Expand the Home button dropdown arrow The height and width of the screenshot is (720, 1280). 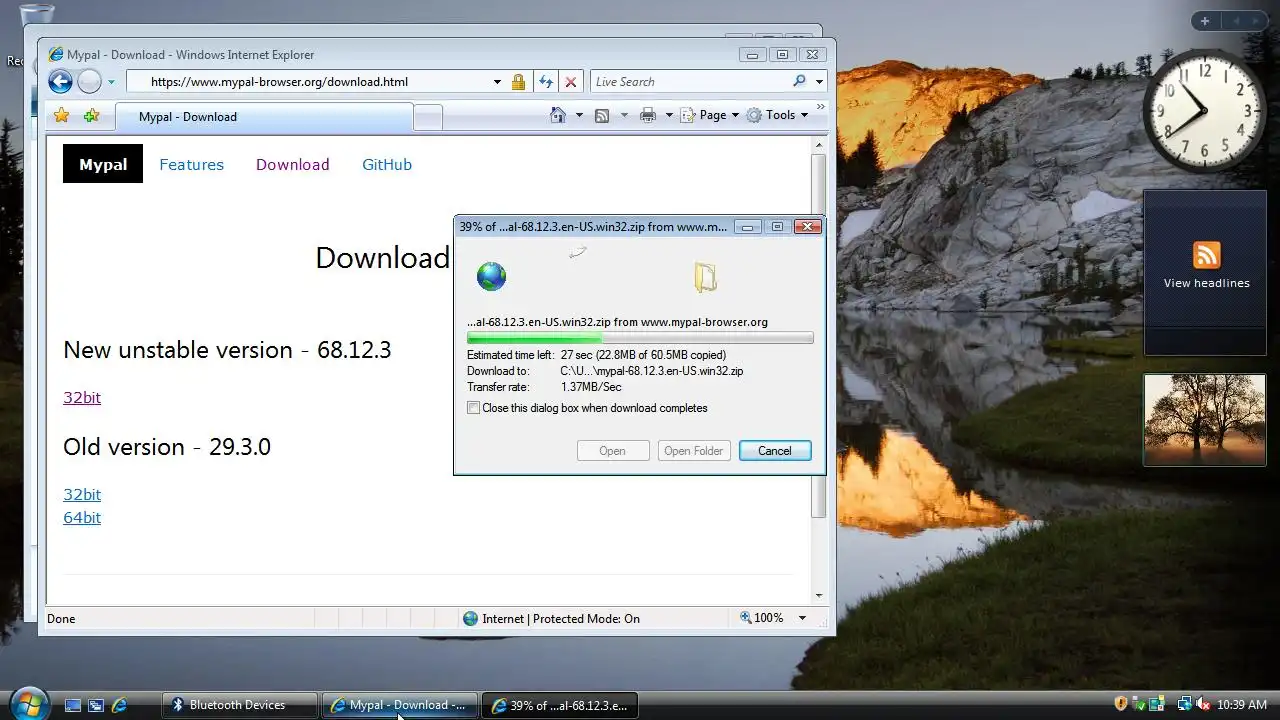click(x=579, y=115)
